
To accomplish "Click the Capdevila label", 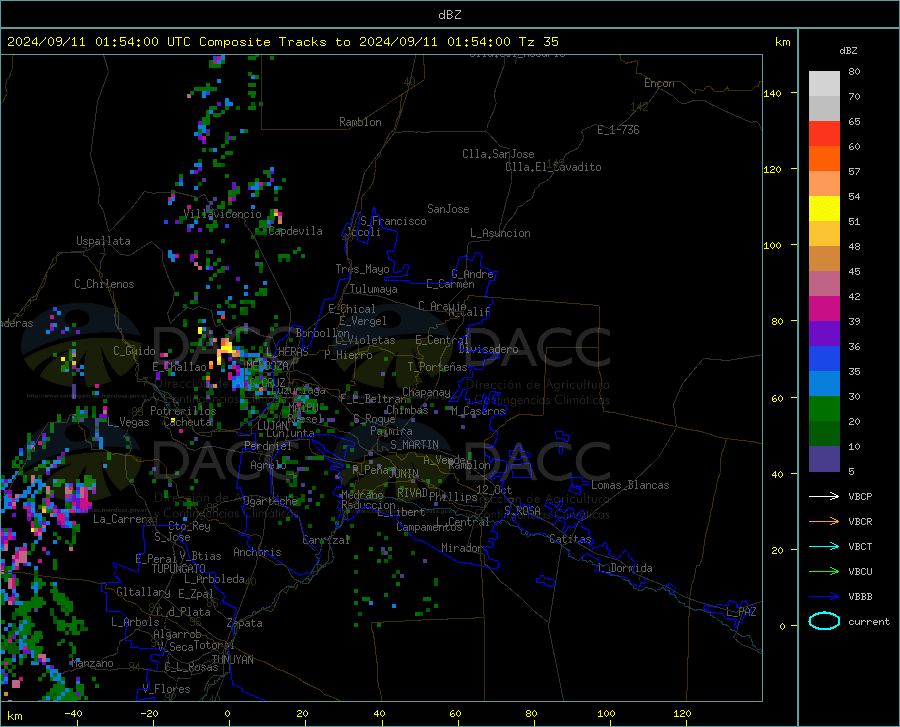I will point(296,231).
